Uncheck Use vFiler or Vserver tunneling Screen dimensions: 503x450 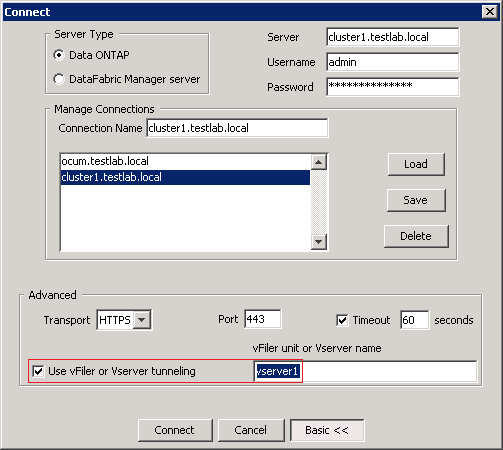coord(38,371)
